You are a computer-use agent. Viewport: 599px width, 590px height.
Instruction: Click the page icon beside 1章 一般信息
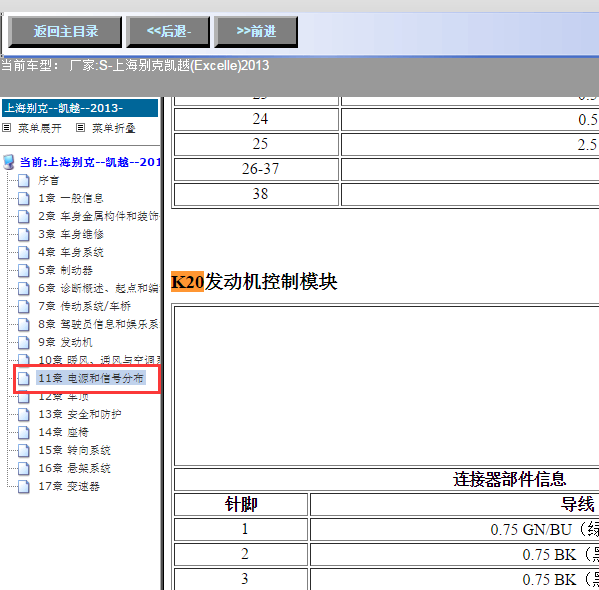24,198
